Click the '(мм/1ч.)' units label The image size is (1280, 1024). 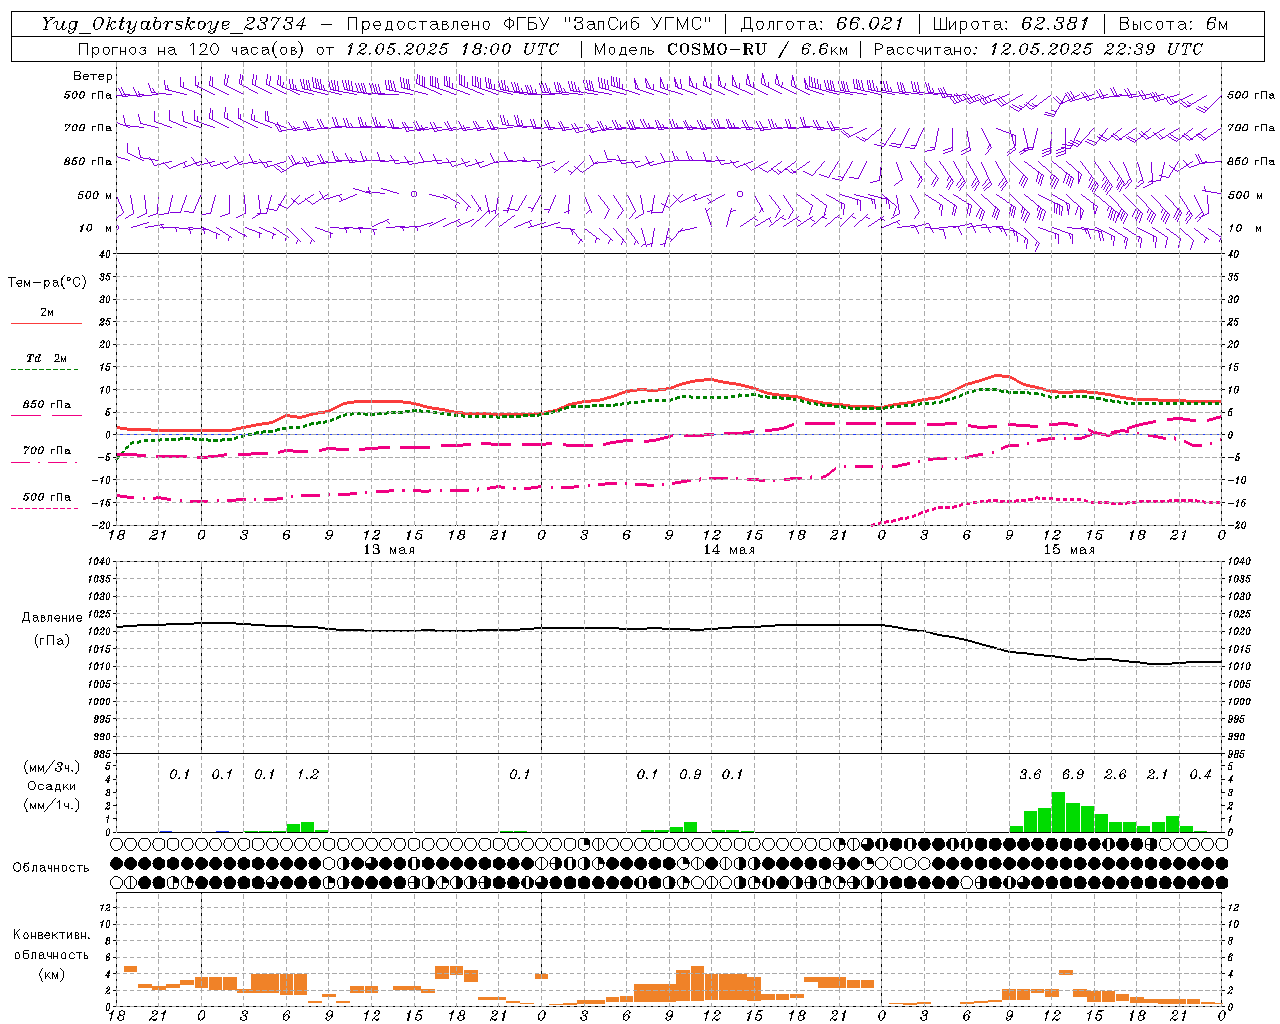(52, 805)
